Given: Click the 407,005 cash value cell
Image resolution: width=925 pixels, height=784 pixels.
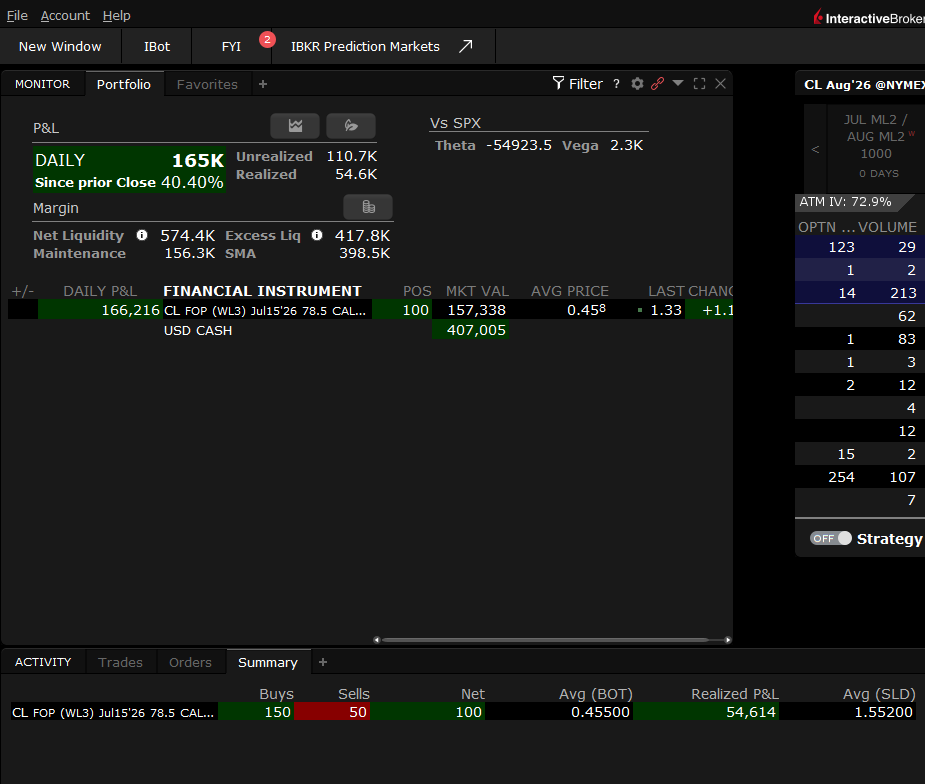Looking at the screenshot, I should pyautogui.click(x=471, y=330).
